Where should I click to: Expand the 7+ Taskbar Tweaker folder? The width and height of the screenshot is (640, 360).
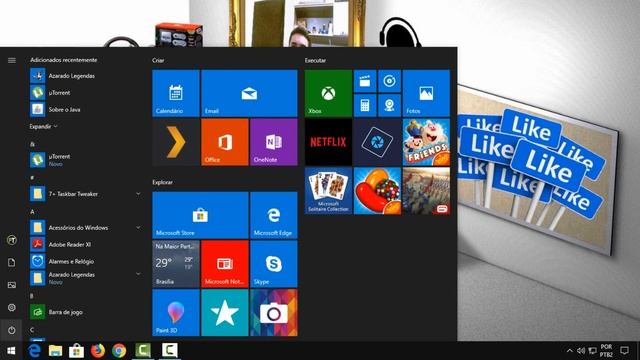(138, 194)
